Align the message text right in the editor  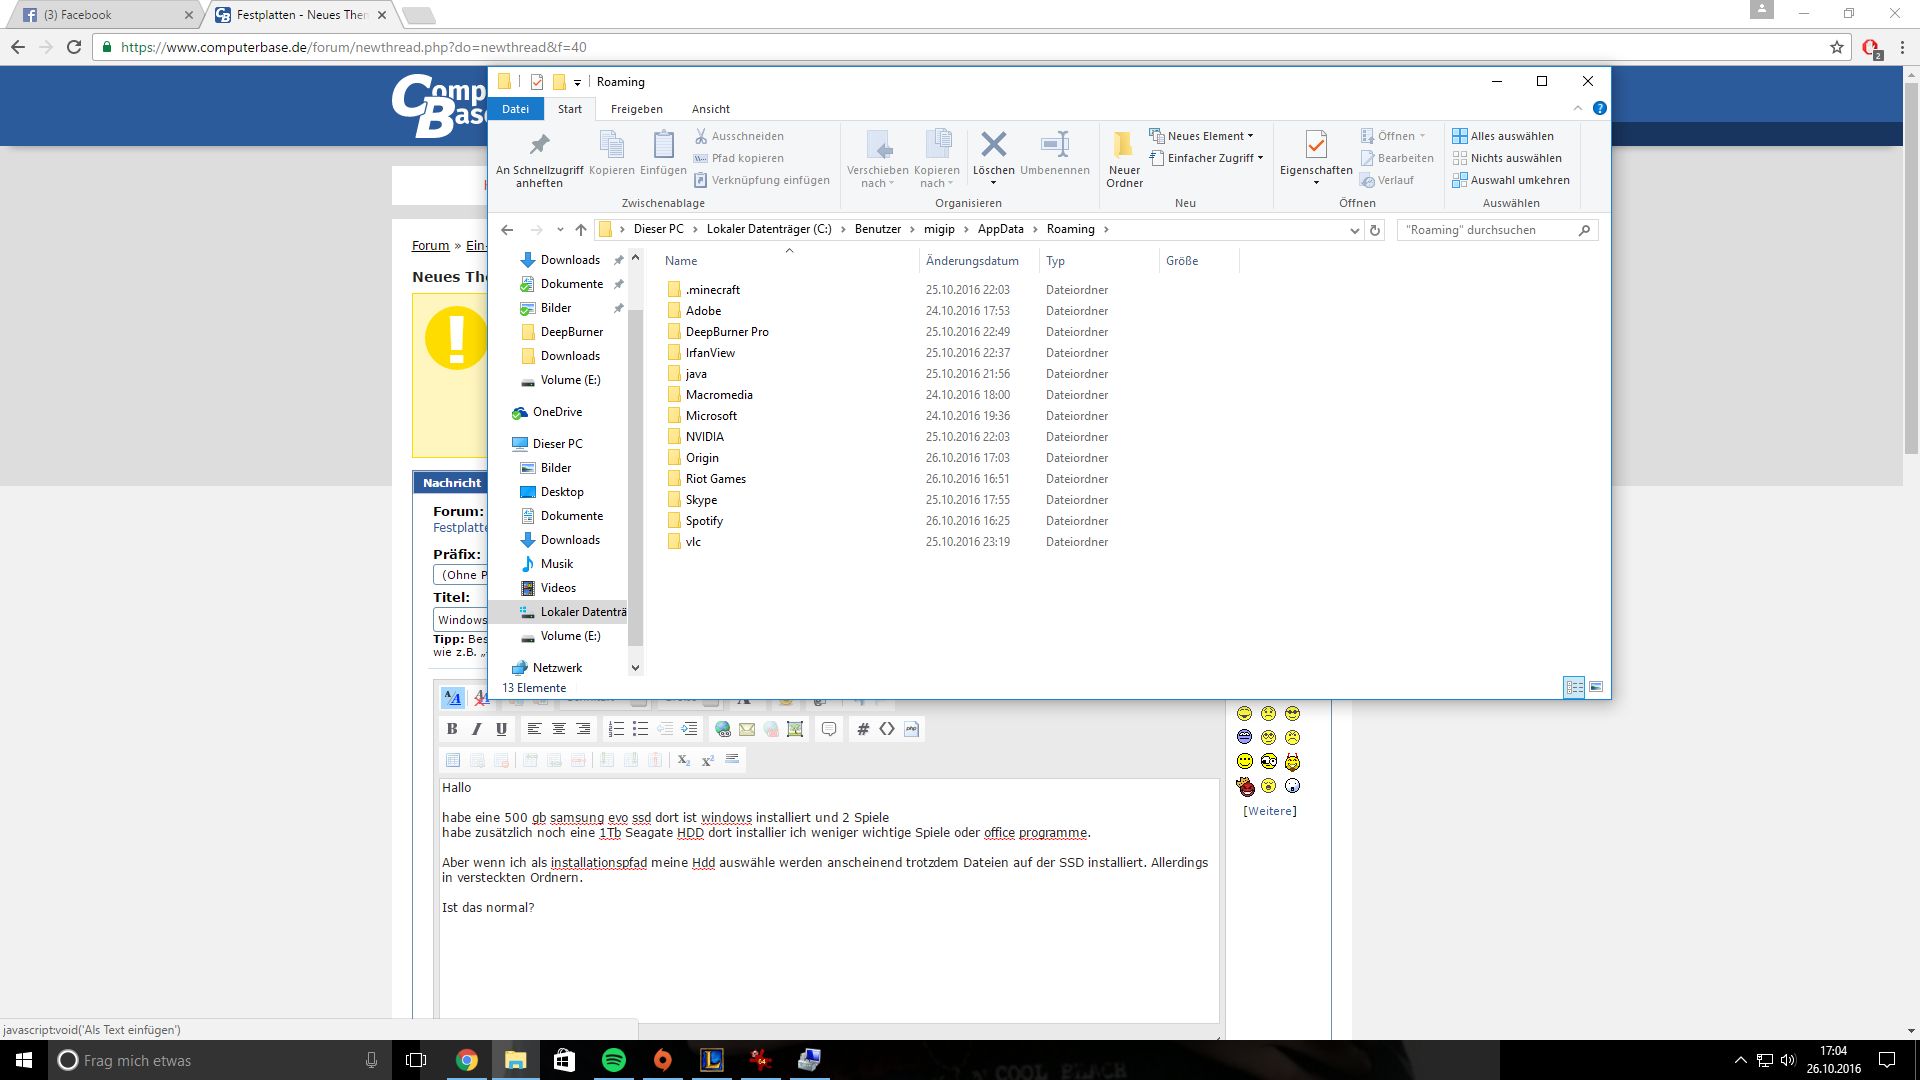[583, 729]
